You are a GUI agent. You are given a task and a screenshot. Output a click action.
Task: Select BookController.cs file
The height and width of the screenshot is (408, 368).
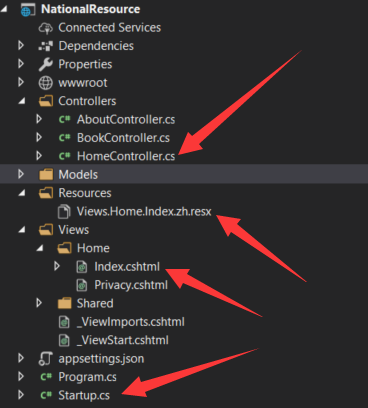click(x=123, y=138)
